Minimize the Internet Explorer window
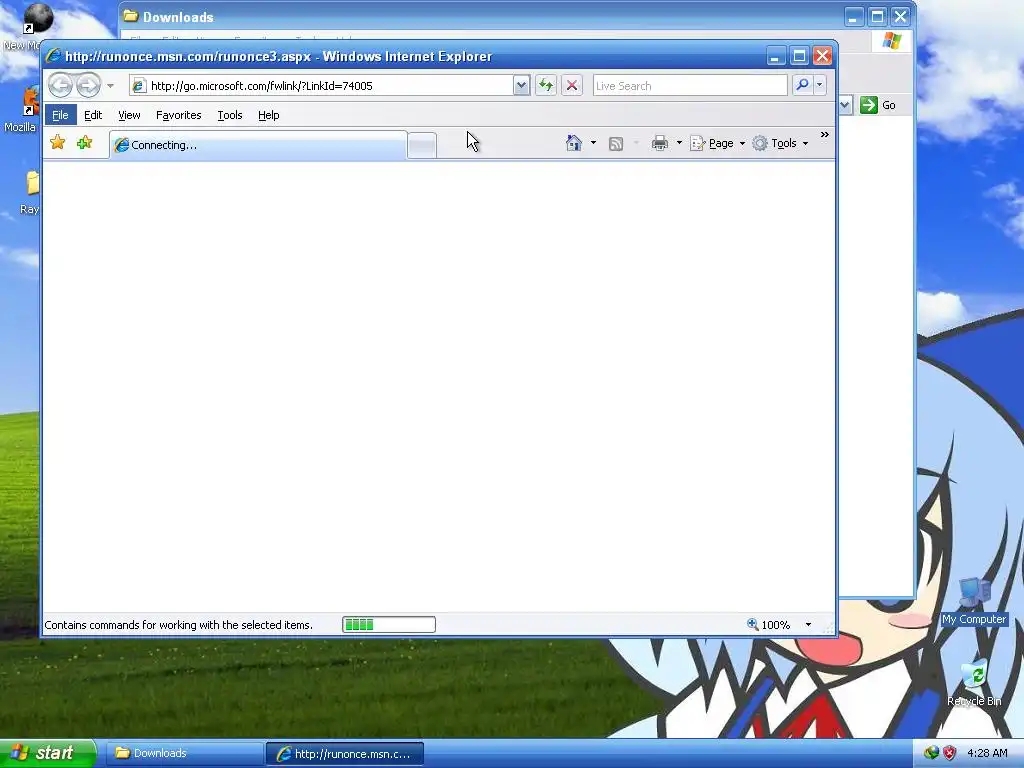1024x768 pixels. [775, 56]
